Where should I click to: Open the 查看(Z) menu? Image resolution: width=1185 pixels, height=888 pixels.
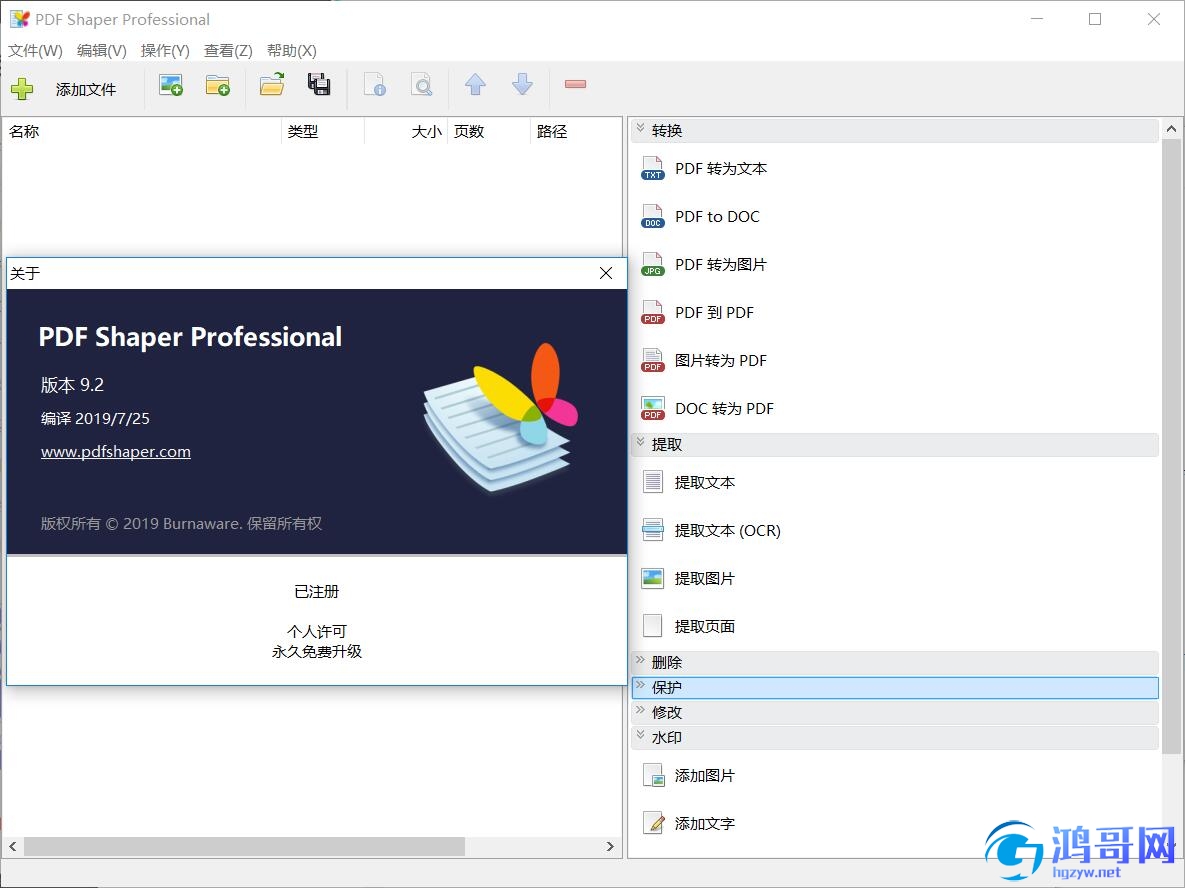[x=228, y=51]
